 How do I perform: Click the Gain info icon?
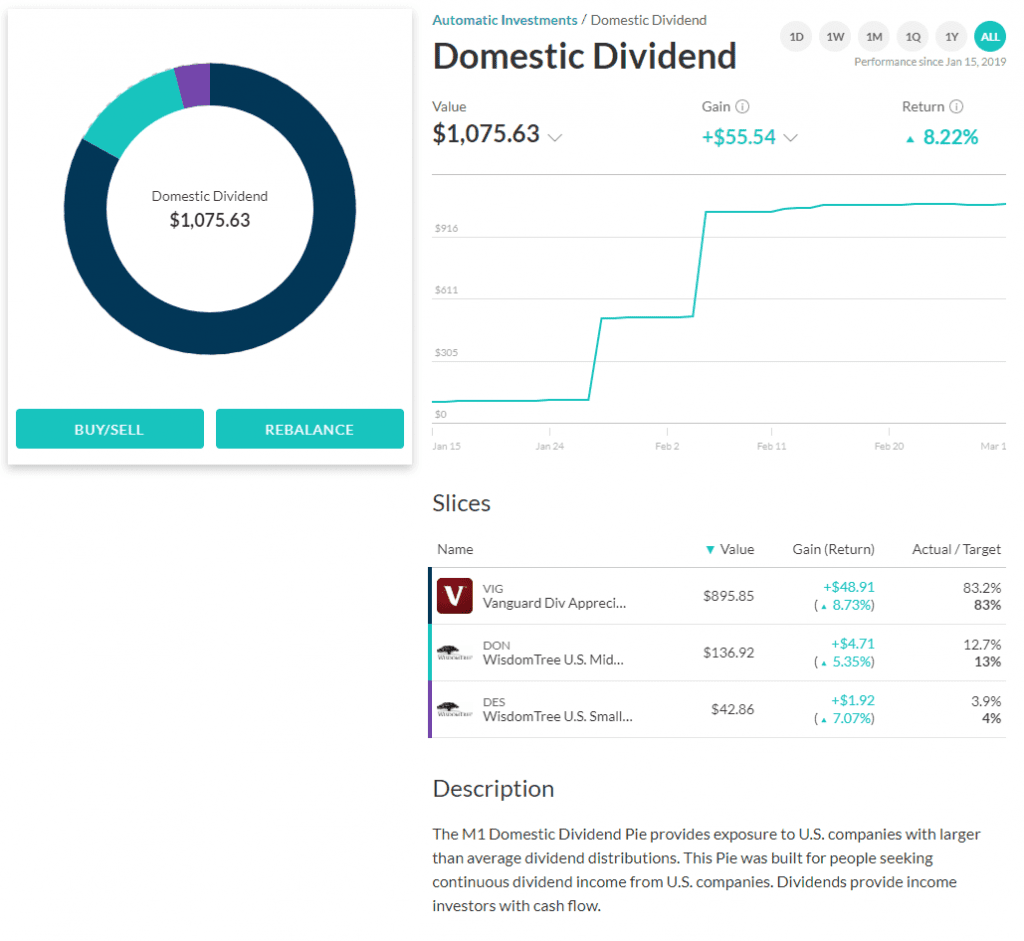(743, 106)
